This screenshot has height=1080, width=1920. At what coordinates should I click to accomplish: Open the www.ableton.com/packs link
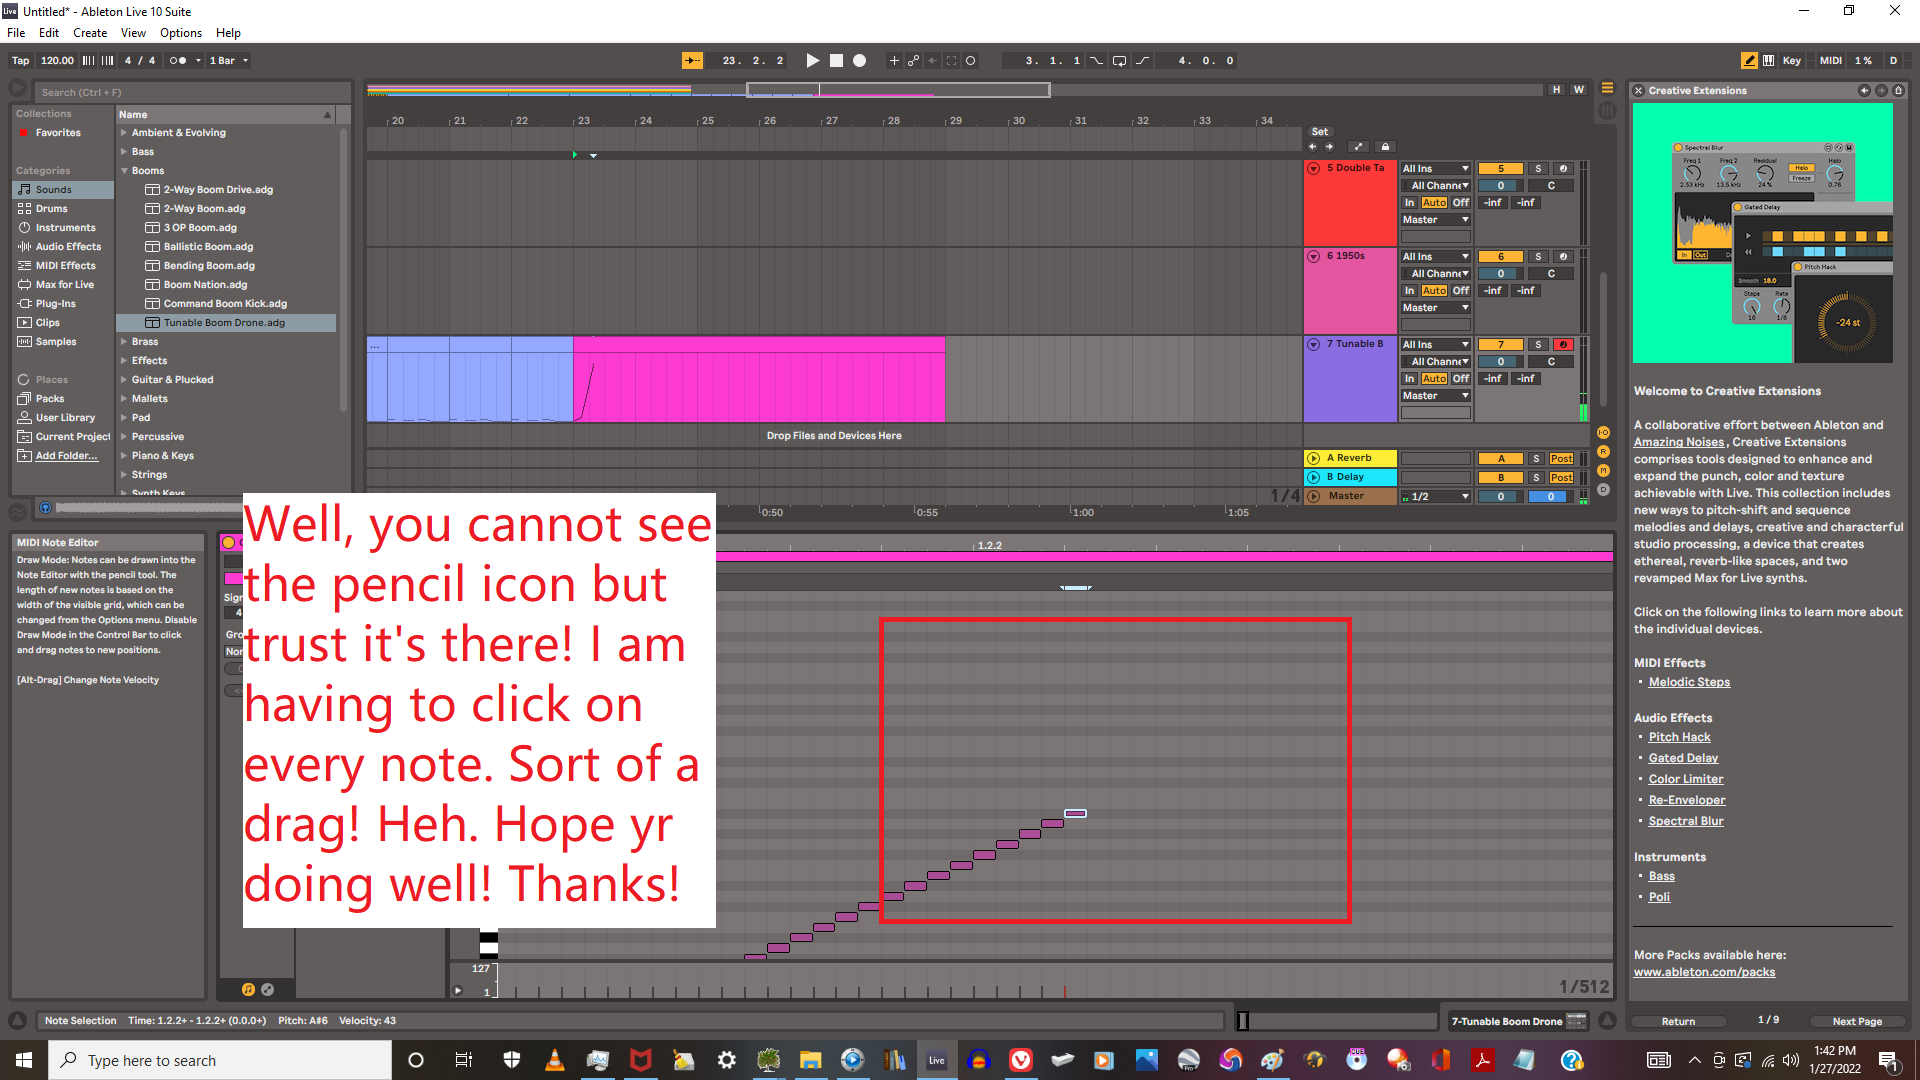(x=1704, y=973)
